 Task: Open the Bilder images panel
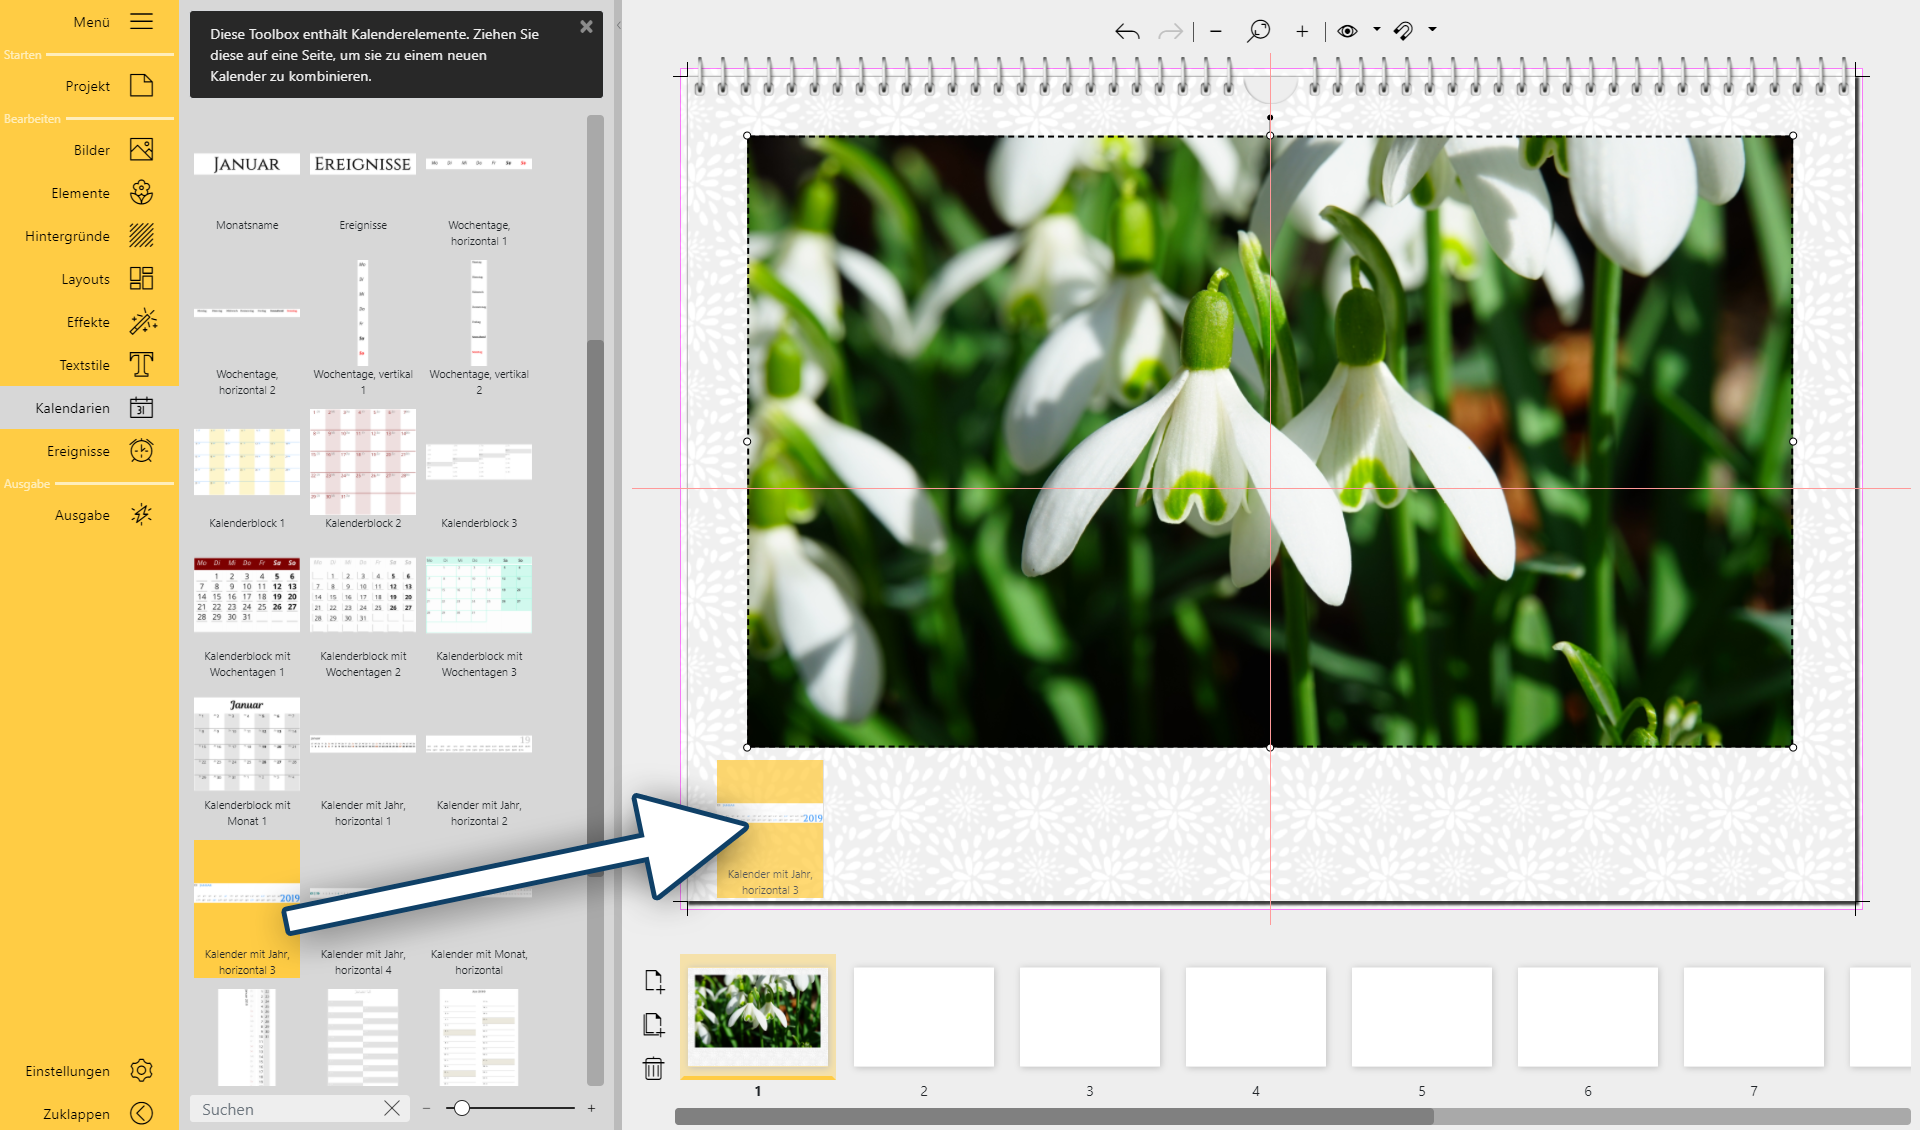(142, 150)
